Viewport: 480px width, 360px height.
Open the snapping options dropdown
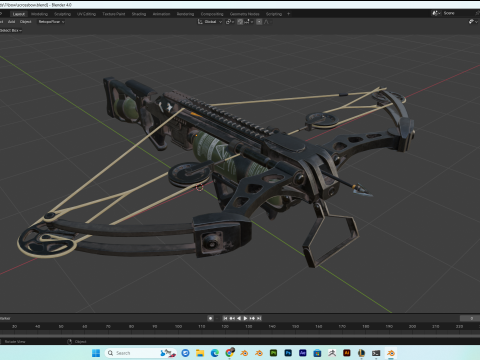(249, 22)
